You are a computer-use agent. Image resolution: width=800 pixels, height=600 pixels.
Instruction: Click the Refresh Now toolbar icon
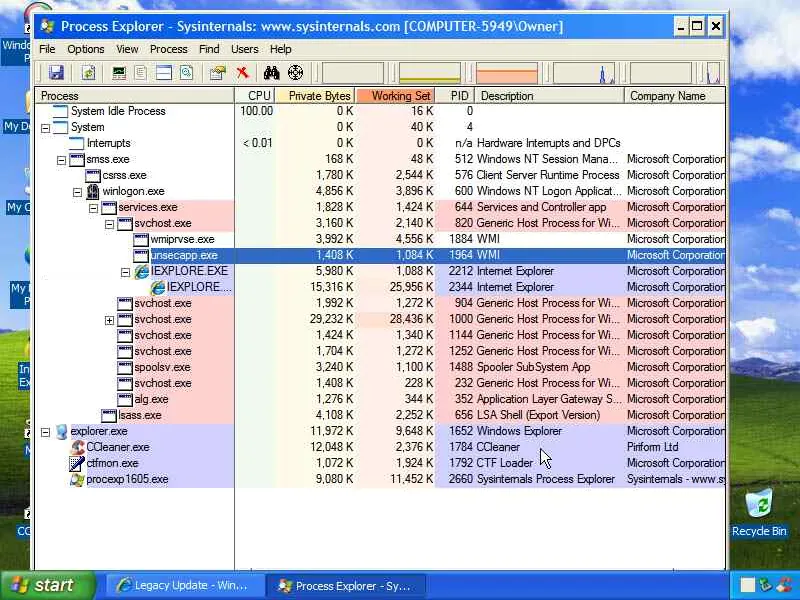click(x=89, y=73)
